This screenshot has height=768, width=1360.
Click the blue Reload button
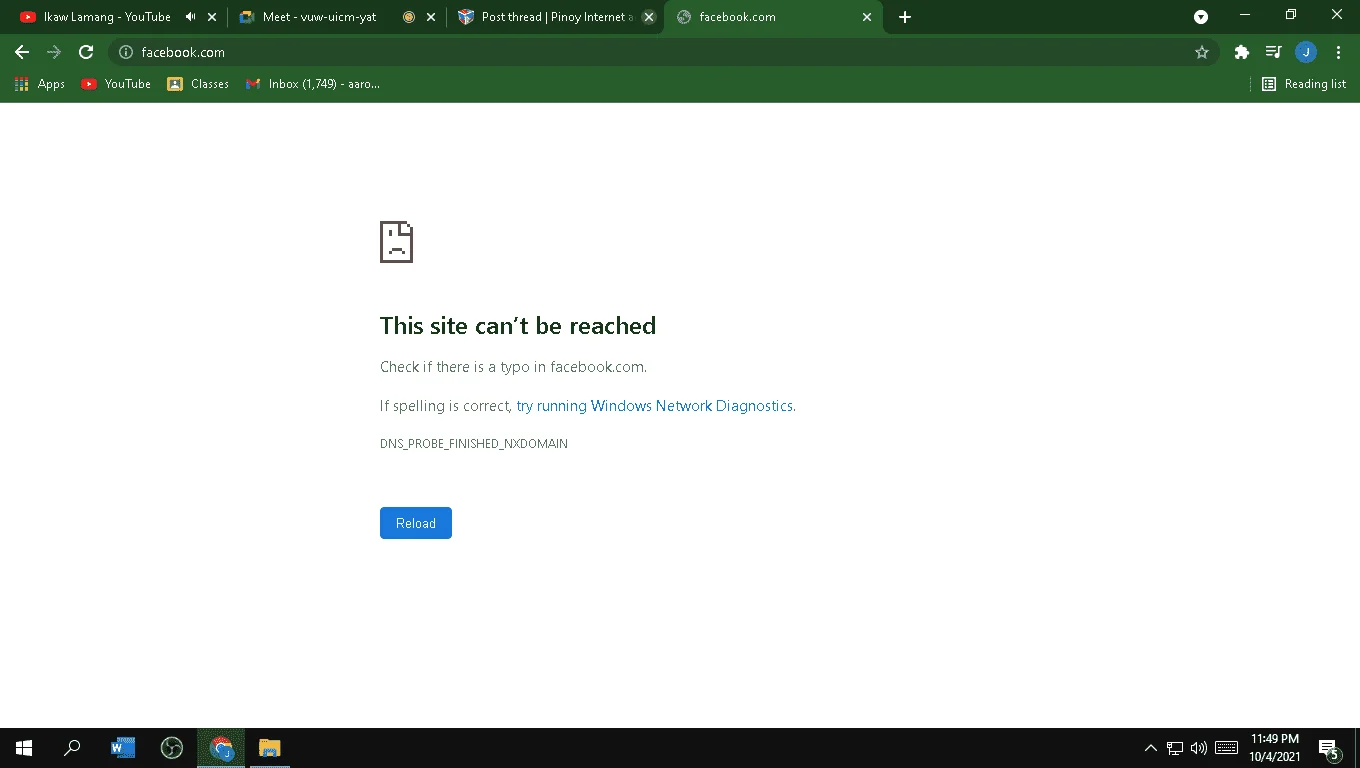pos(416,523)
